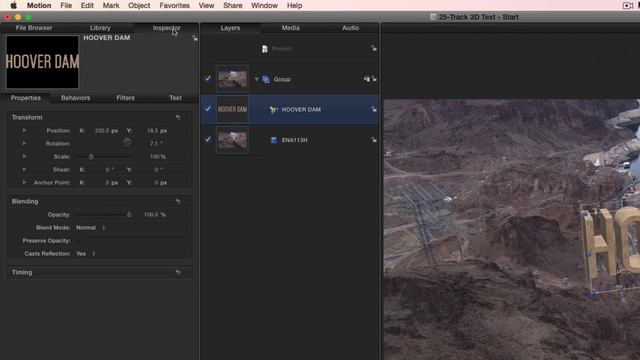The width and height of the screenshot is (640, 360).
Task: Click the Project document icon
Action: pos(265,49)
